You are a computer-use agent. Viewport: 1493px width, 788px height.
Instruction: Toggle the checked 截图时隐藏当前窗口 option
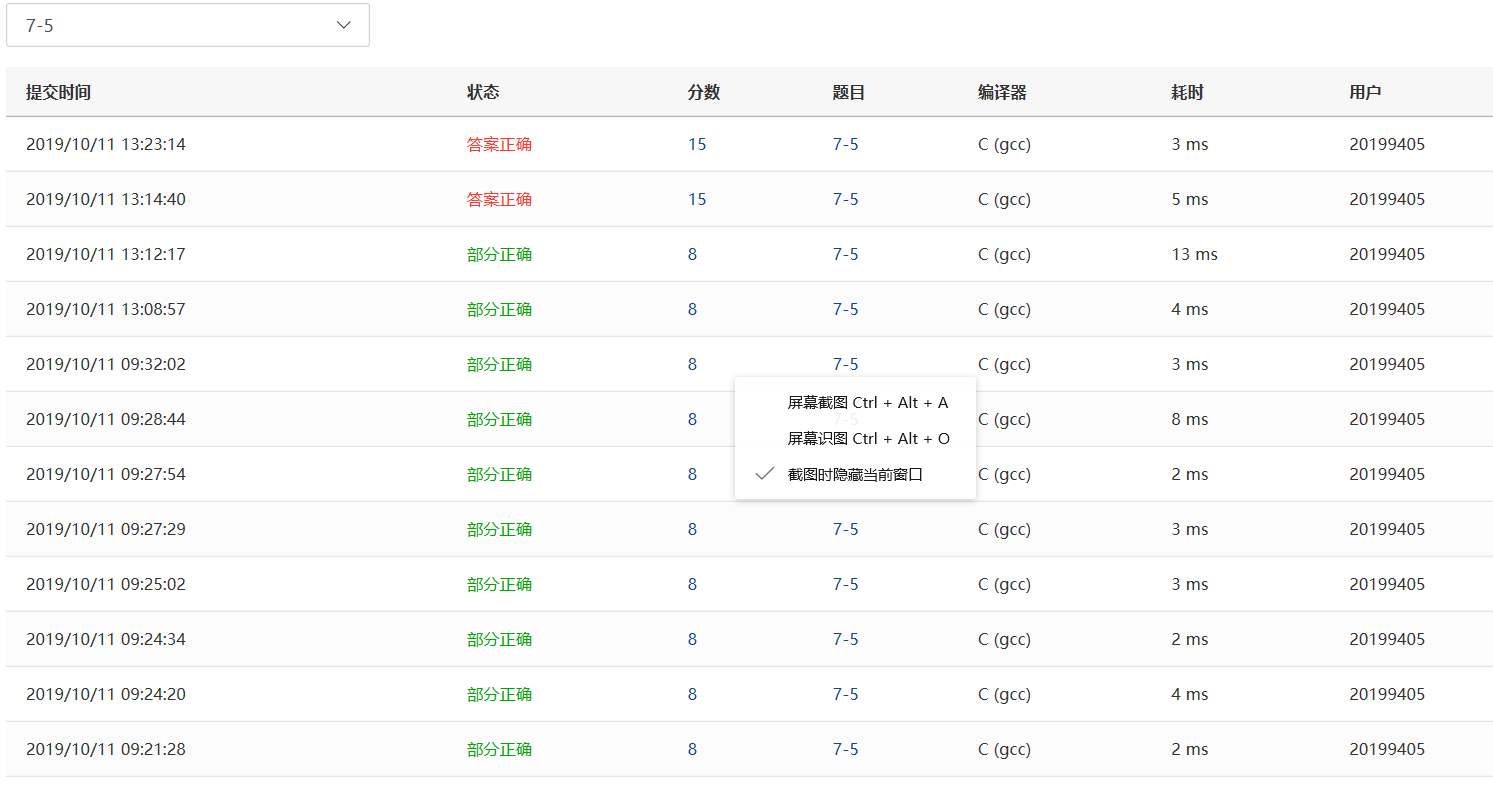coord(855,474)
